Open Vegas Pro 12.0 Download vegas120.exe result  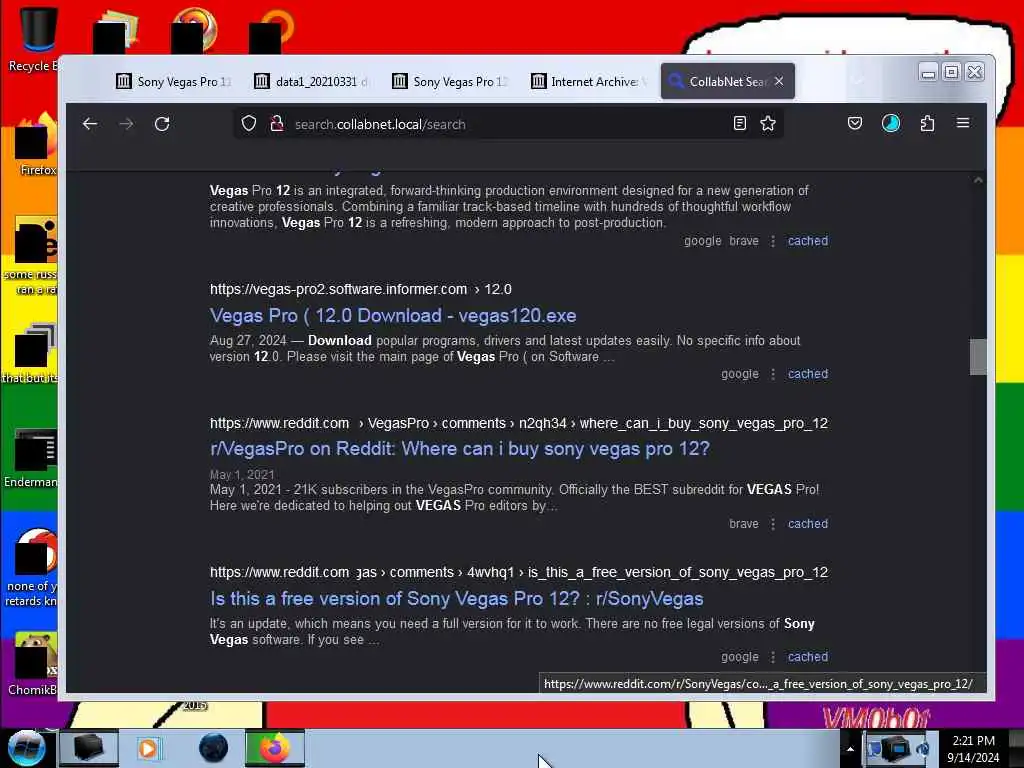click(393, 315)
